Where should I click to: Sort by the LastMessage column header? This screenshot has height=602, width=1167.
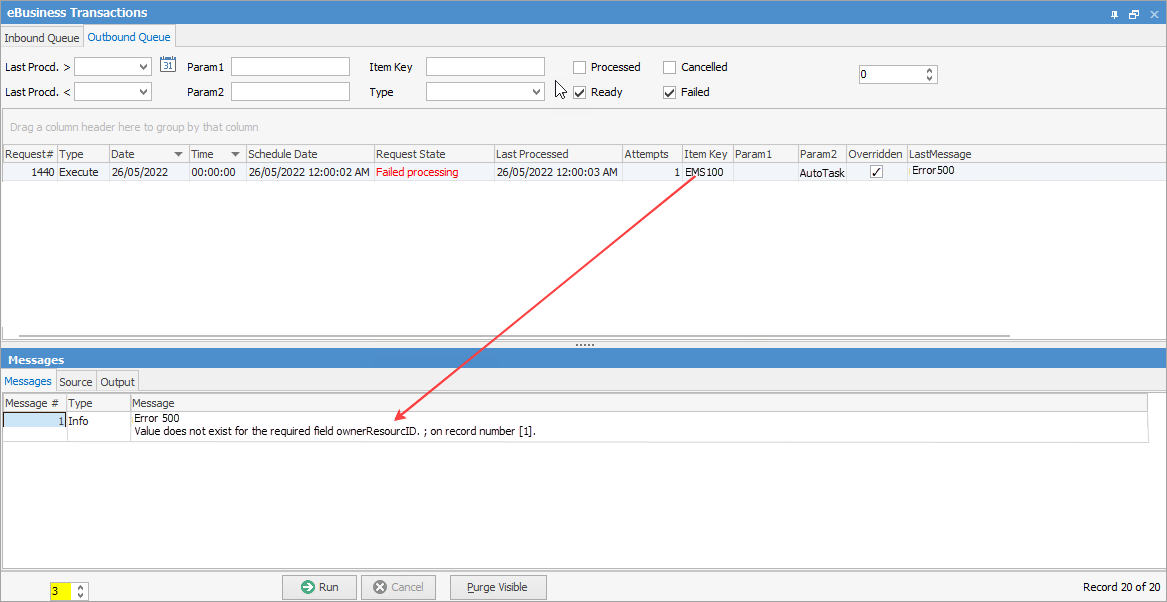(1036, 154)
